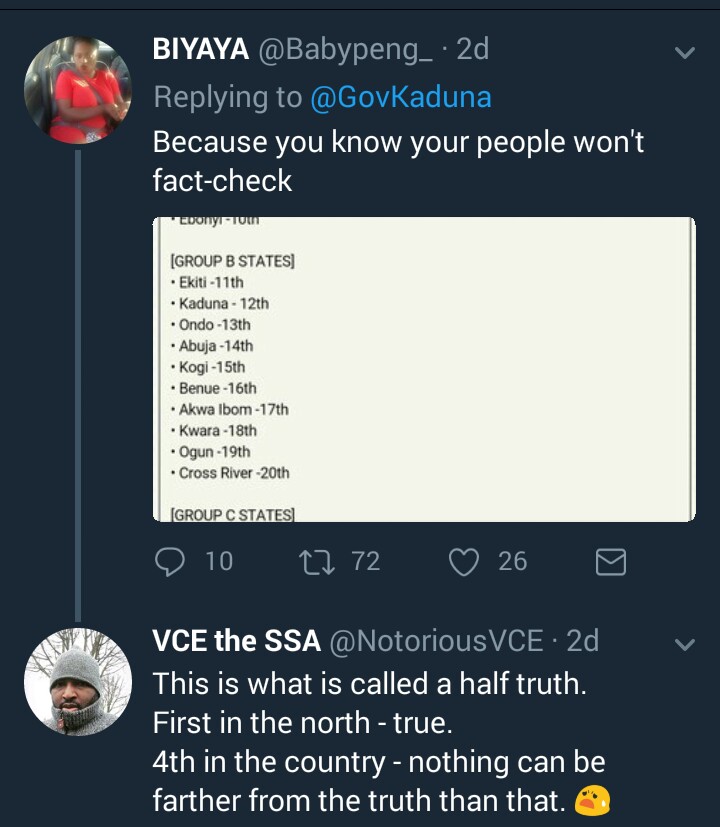The height and width of the screenshot is (827, 720).
Task: Open VCE the SSA display name
Action: tap(236, 641)
